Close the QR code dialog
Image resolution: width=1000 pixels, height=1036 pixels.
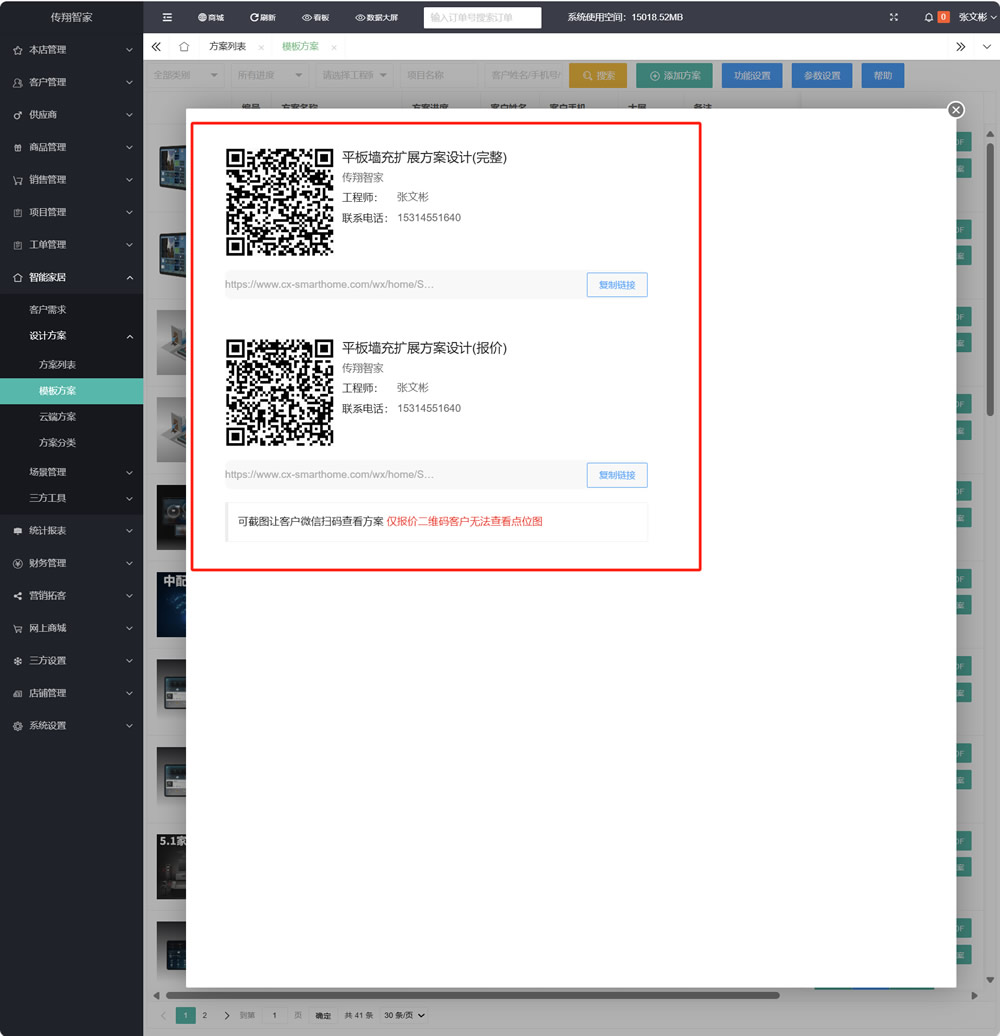pyautogui.click(x=956, y=110)
